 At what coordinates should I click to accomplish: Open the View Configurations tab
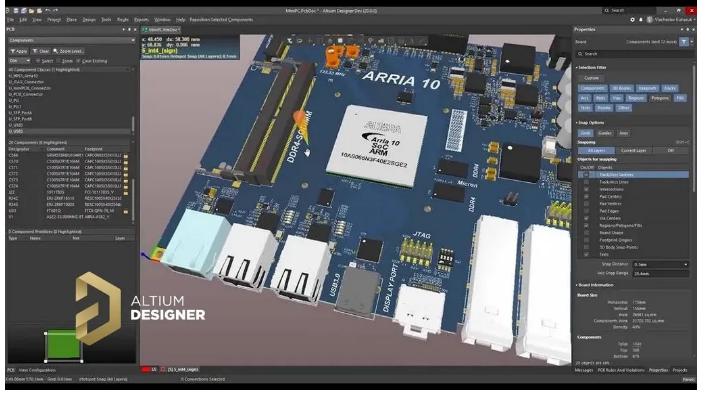[38, 370]
